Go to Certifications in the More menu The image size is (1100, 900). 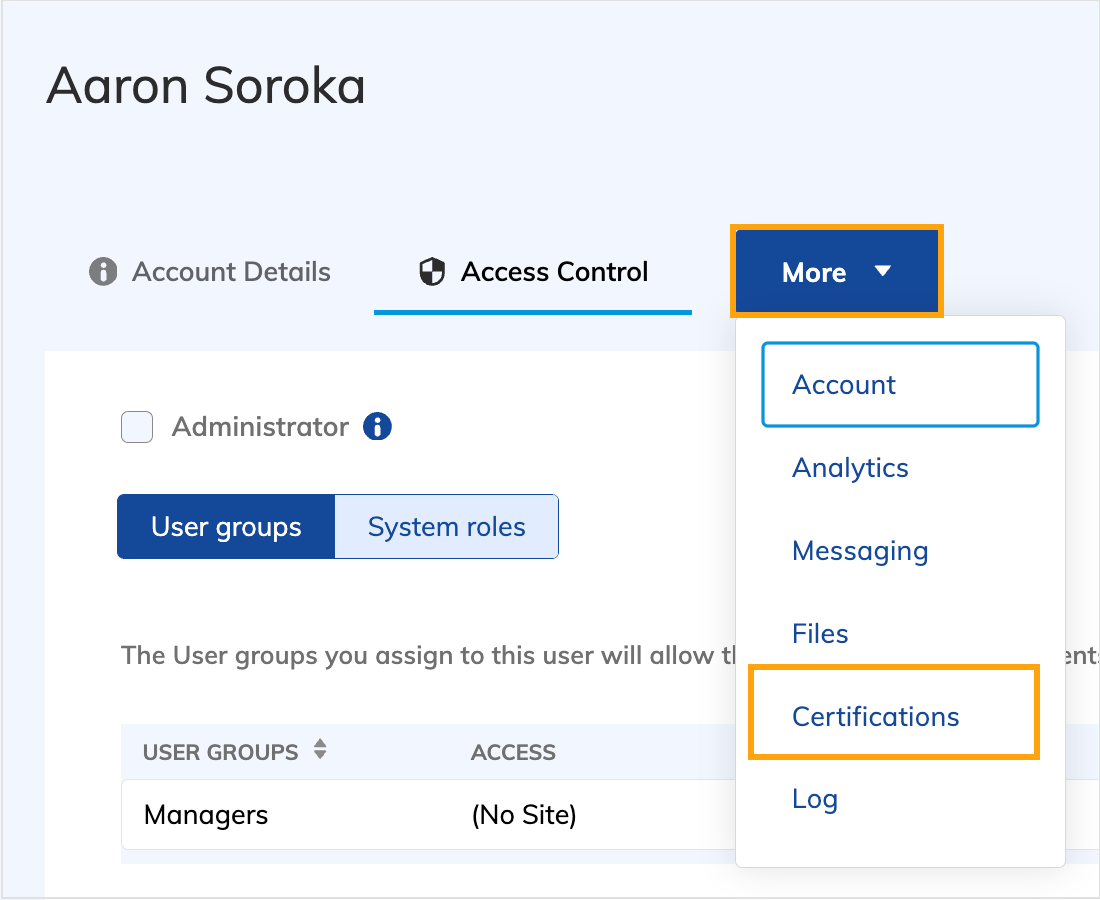click(x=875, y=716)
